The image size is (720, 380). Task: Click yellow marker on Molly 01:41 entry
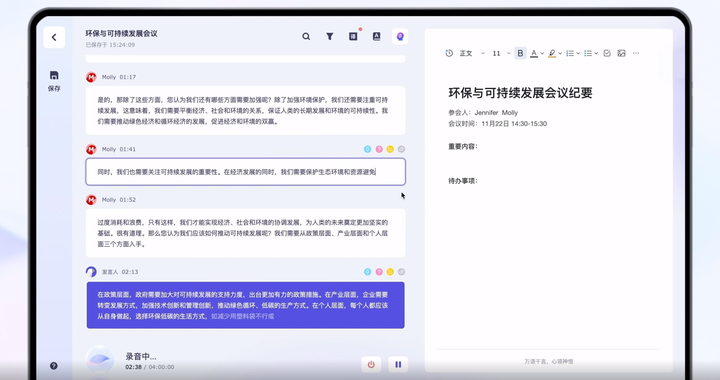[x=390, y=149]
